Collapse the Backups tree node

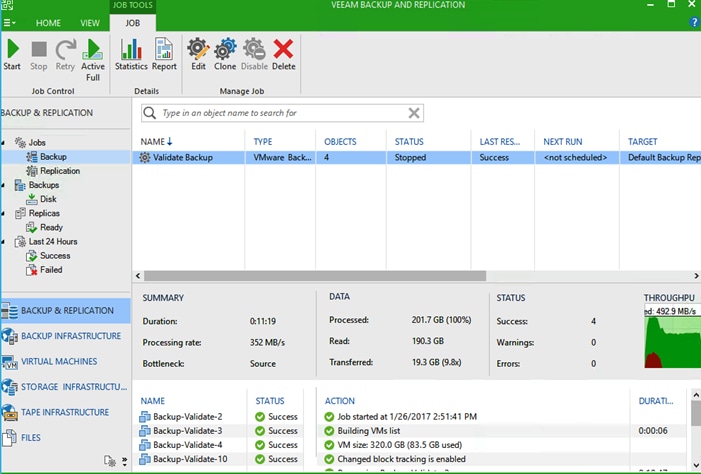[4, 185]
